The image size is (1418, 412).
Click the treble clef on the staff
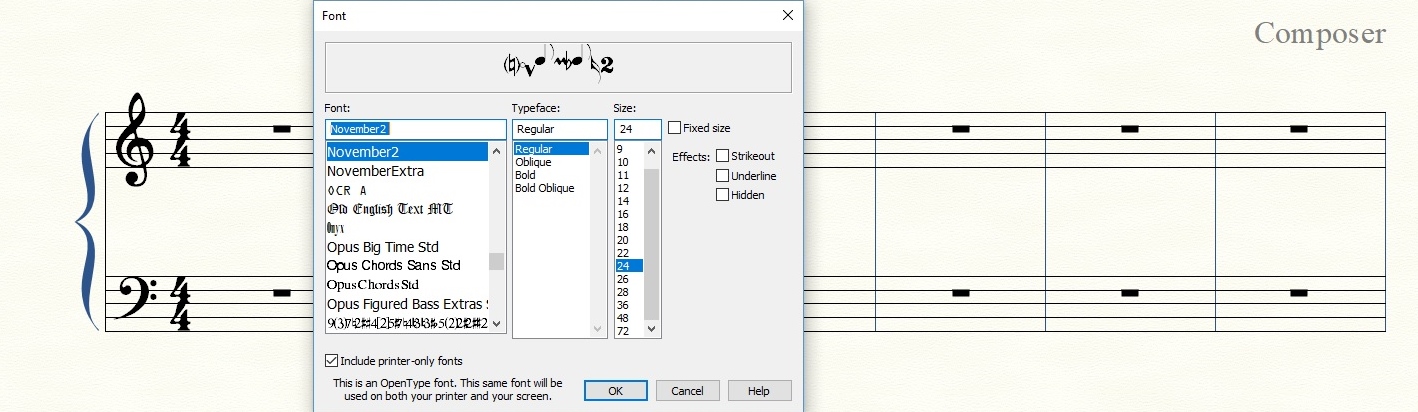pos(134,140)
